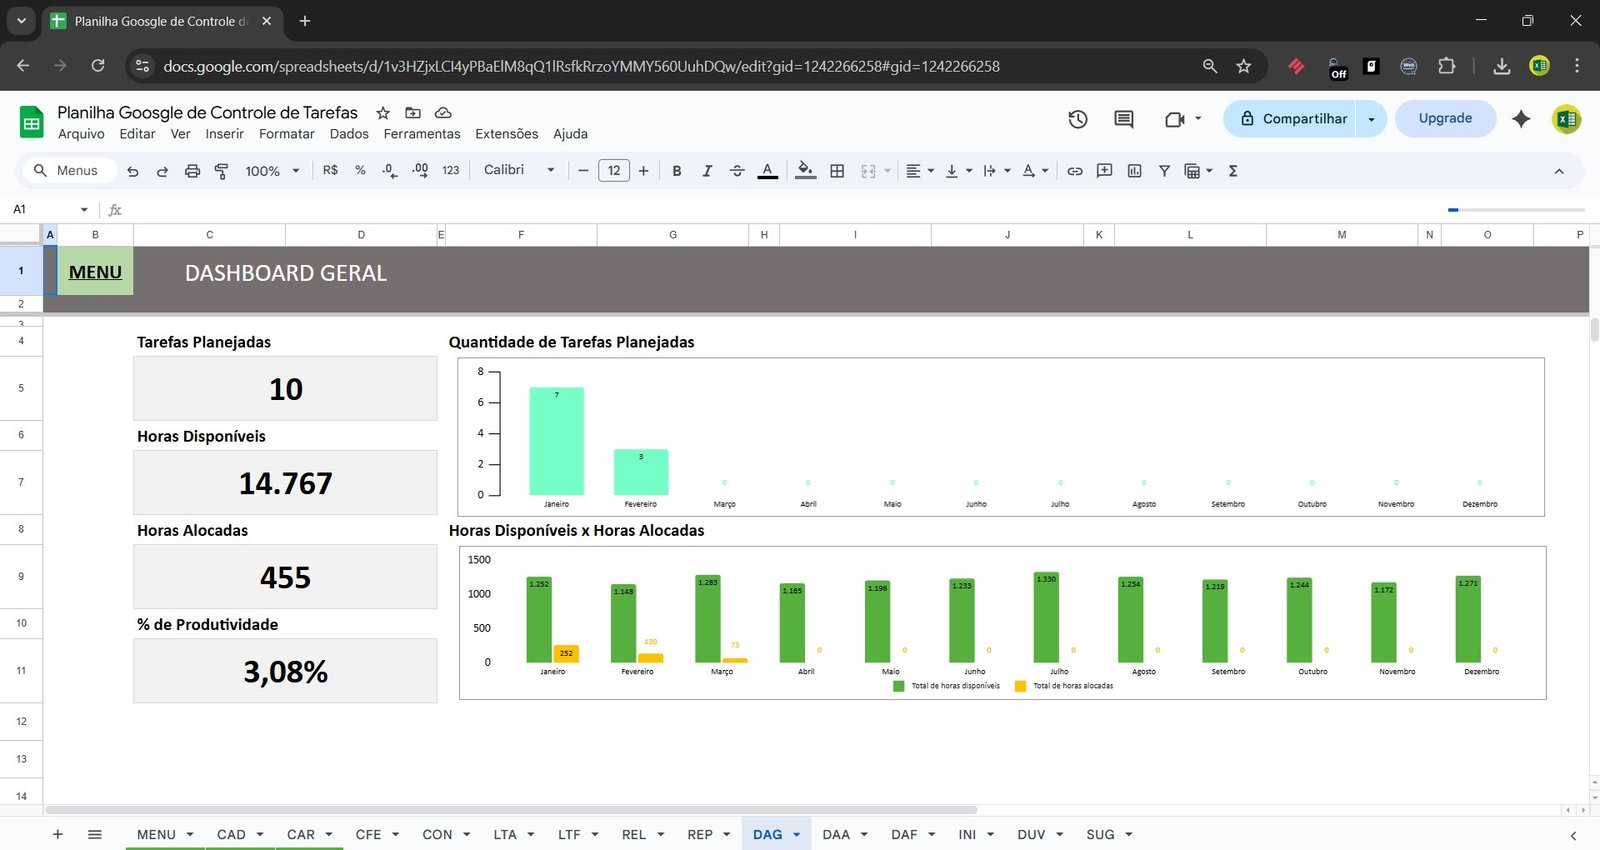Click the paint format roller icon
The image size is (1600, 850).
point(222,171)
